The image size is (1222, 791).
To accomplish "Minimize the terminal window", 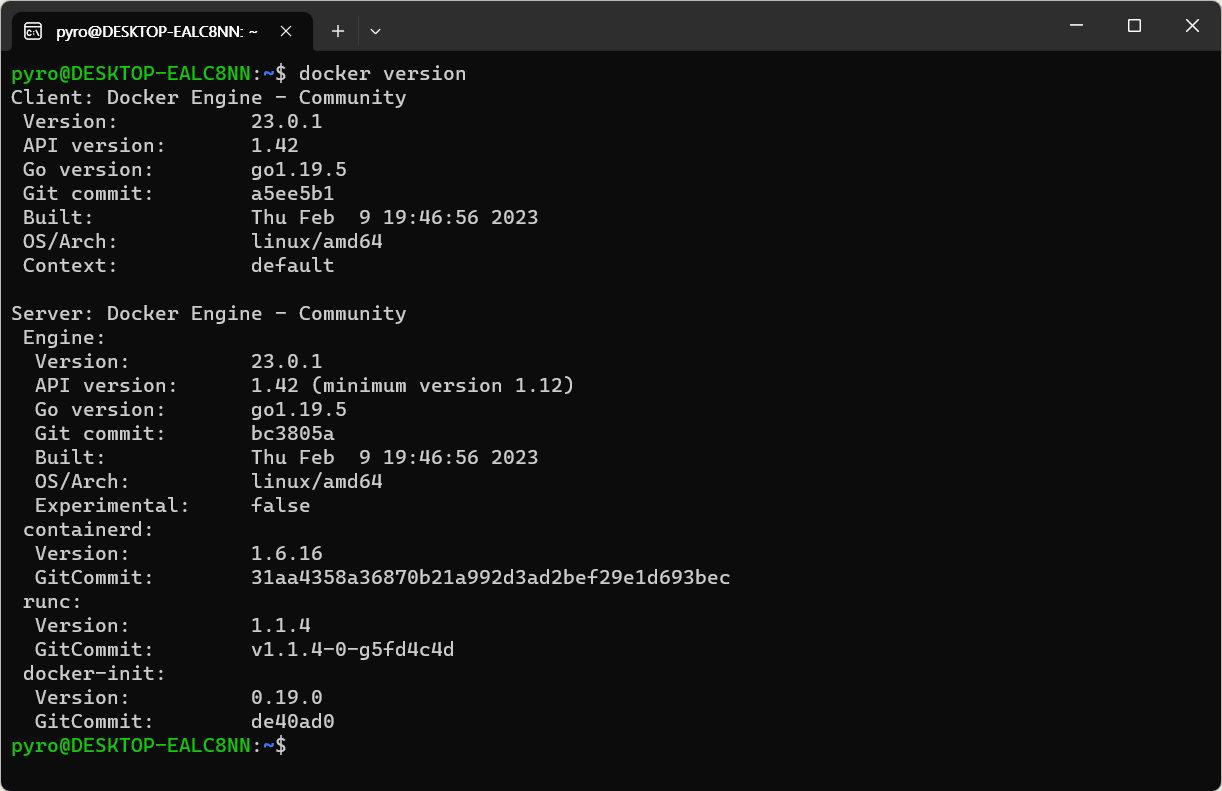I will click(1076, 26).
